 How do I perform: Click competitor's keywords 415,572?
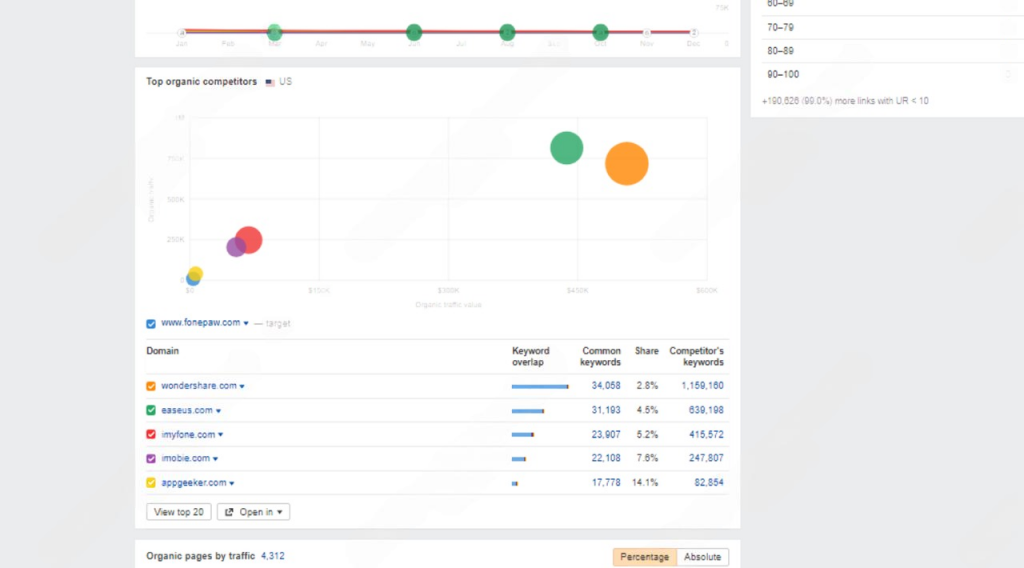706,434
